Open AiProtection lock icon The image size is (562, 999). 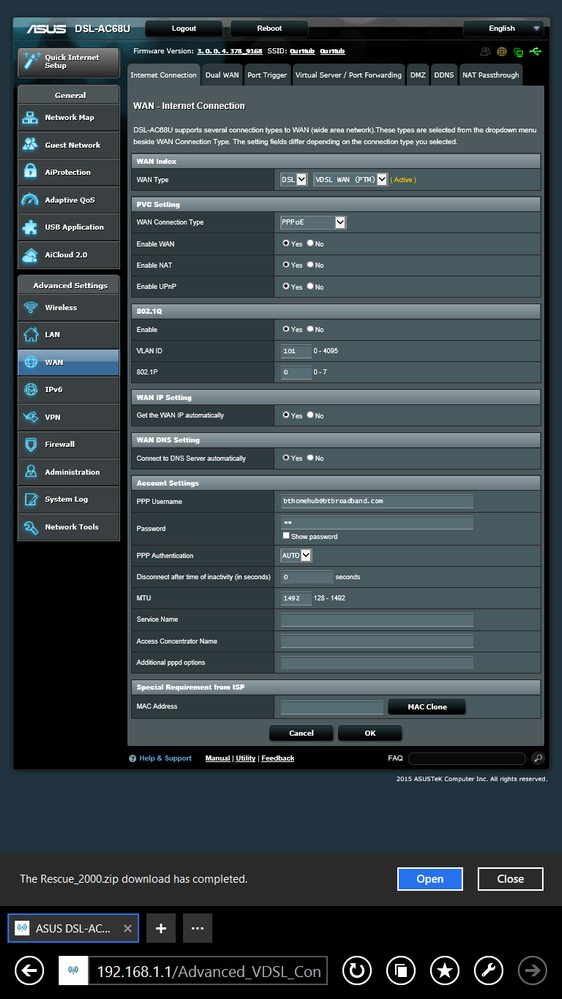tap(30, 172)
